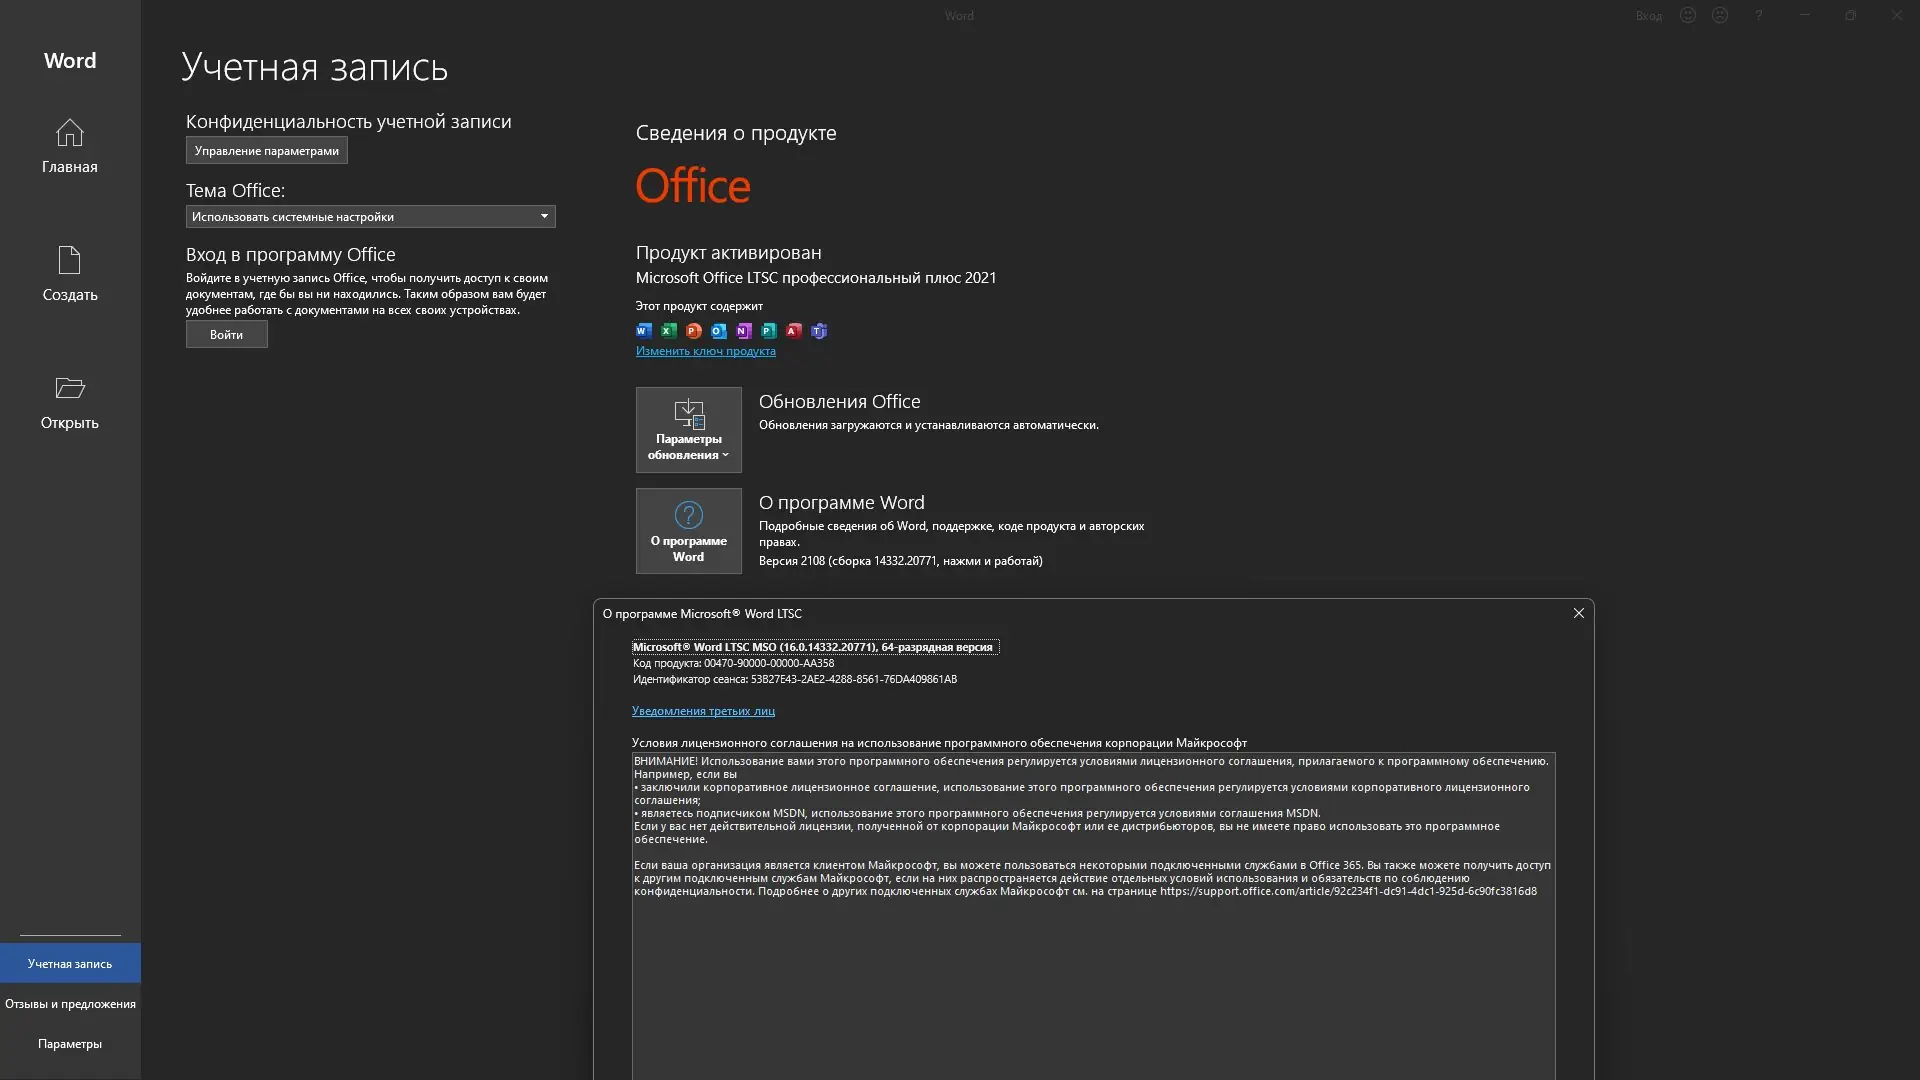Open Параметры (Options) in the sidebar
1920x1080 pixels.
click(x=70, y=1044)
